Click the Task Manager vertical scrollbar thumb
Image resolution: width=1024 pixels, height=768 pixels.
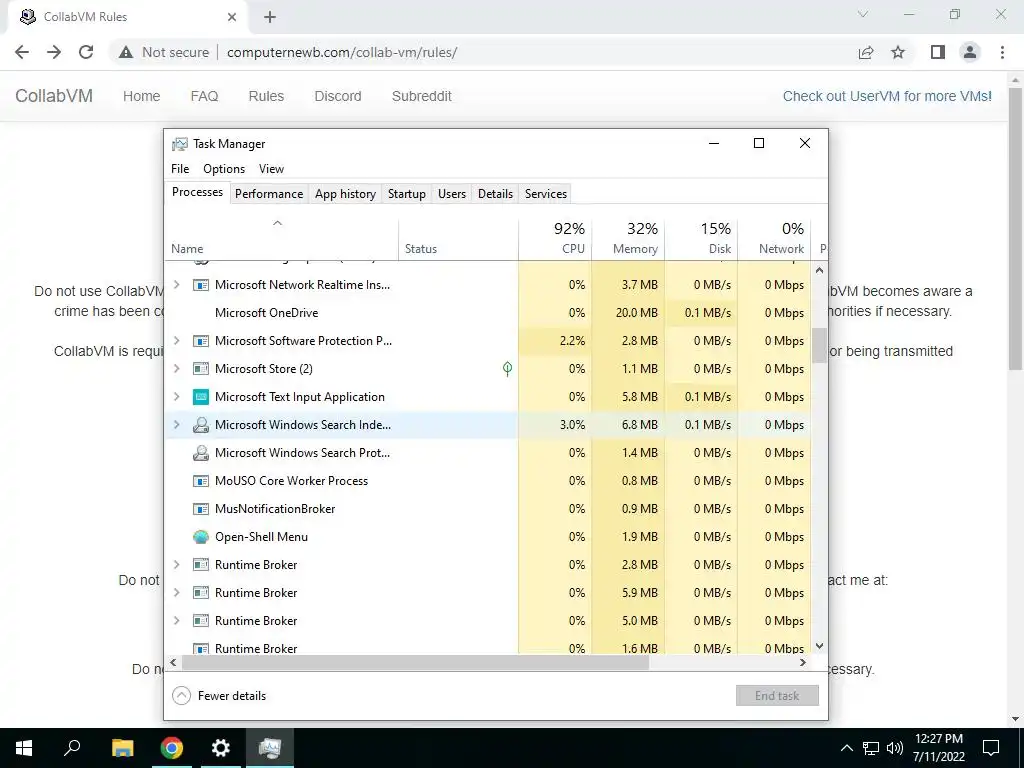click(819, 345)
